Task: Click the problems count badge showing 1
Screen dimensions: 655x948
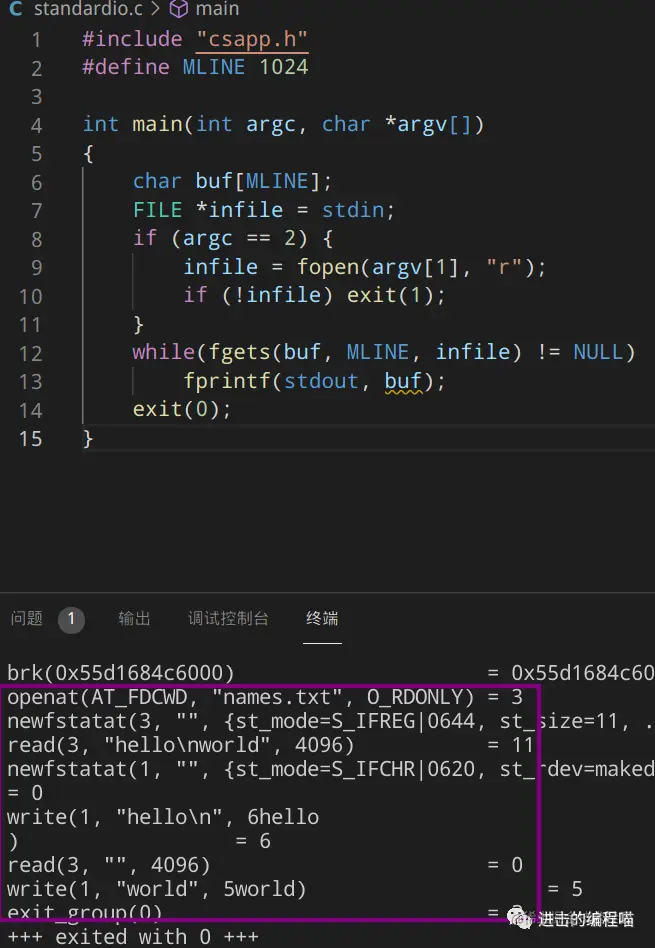Action: (71, 619)
